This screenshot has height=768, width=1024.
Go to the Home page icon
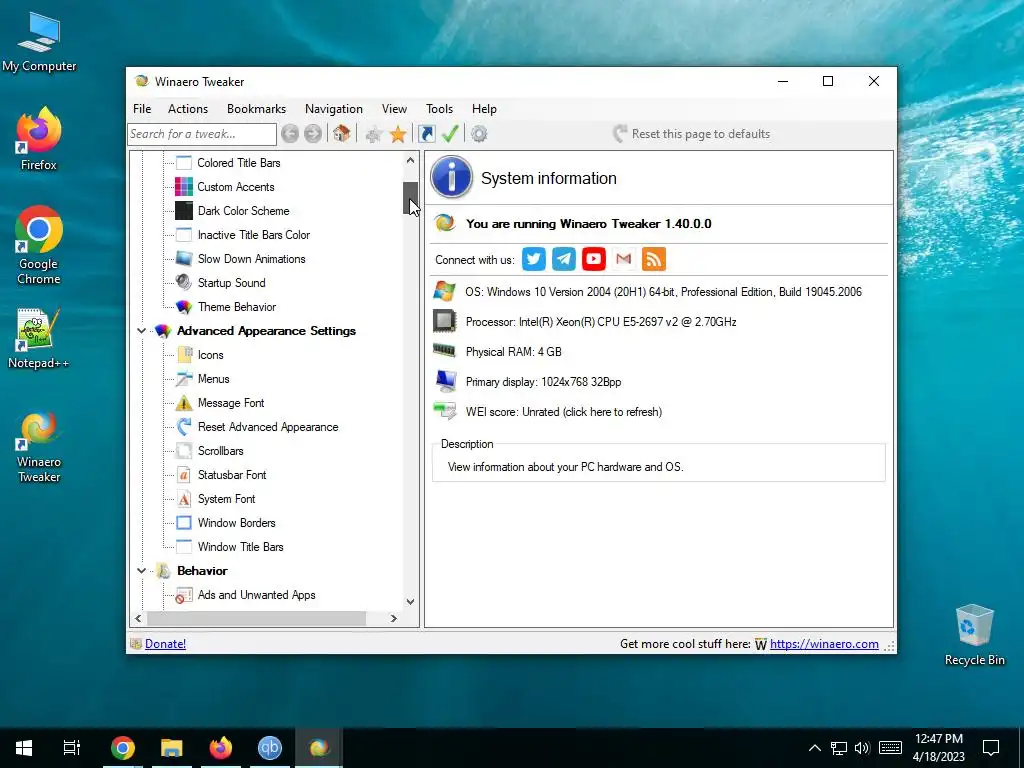pos(341,134)
